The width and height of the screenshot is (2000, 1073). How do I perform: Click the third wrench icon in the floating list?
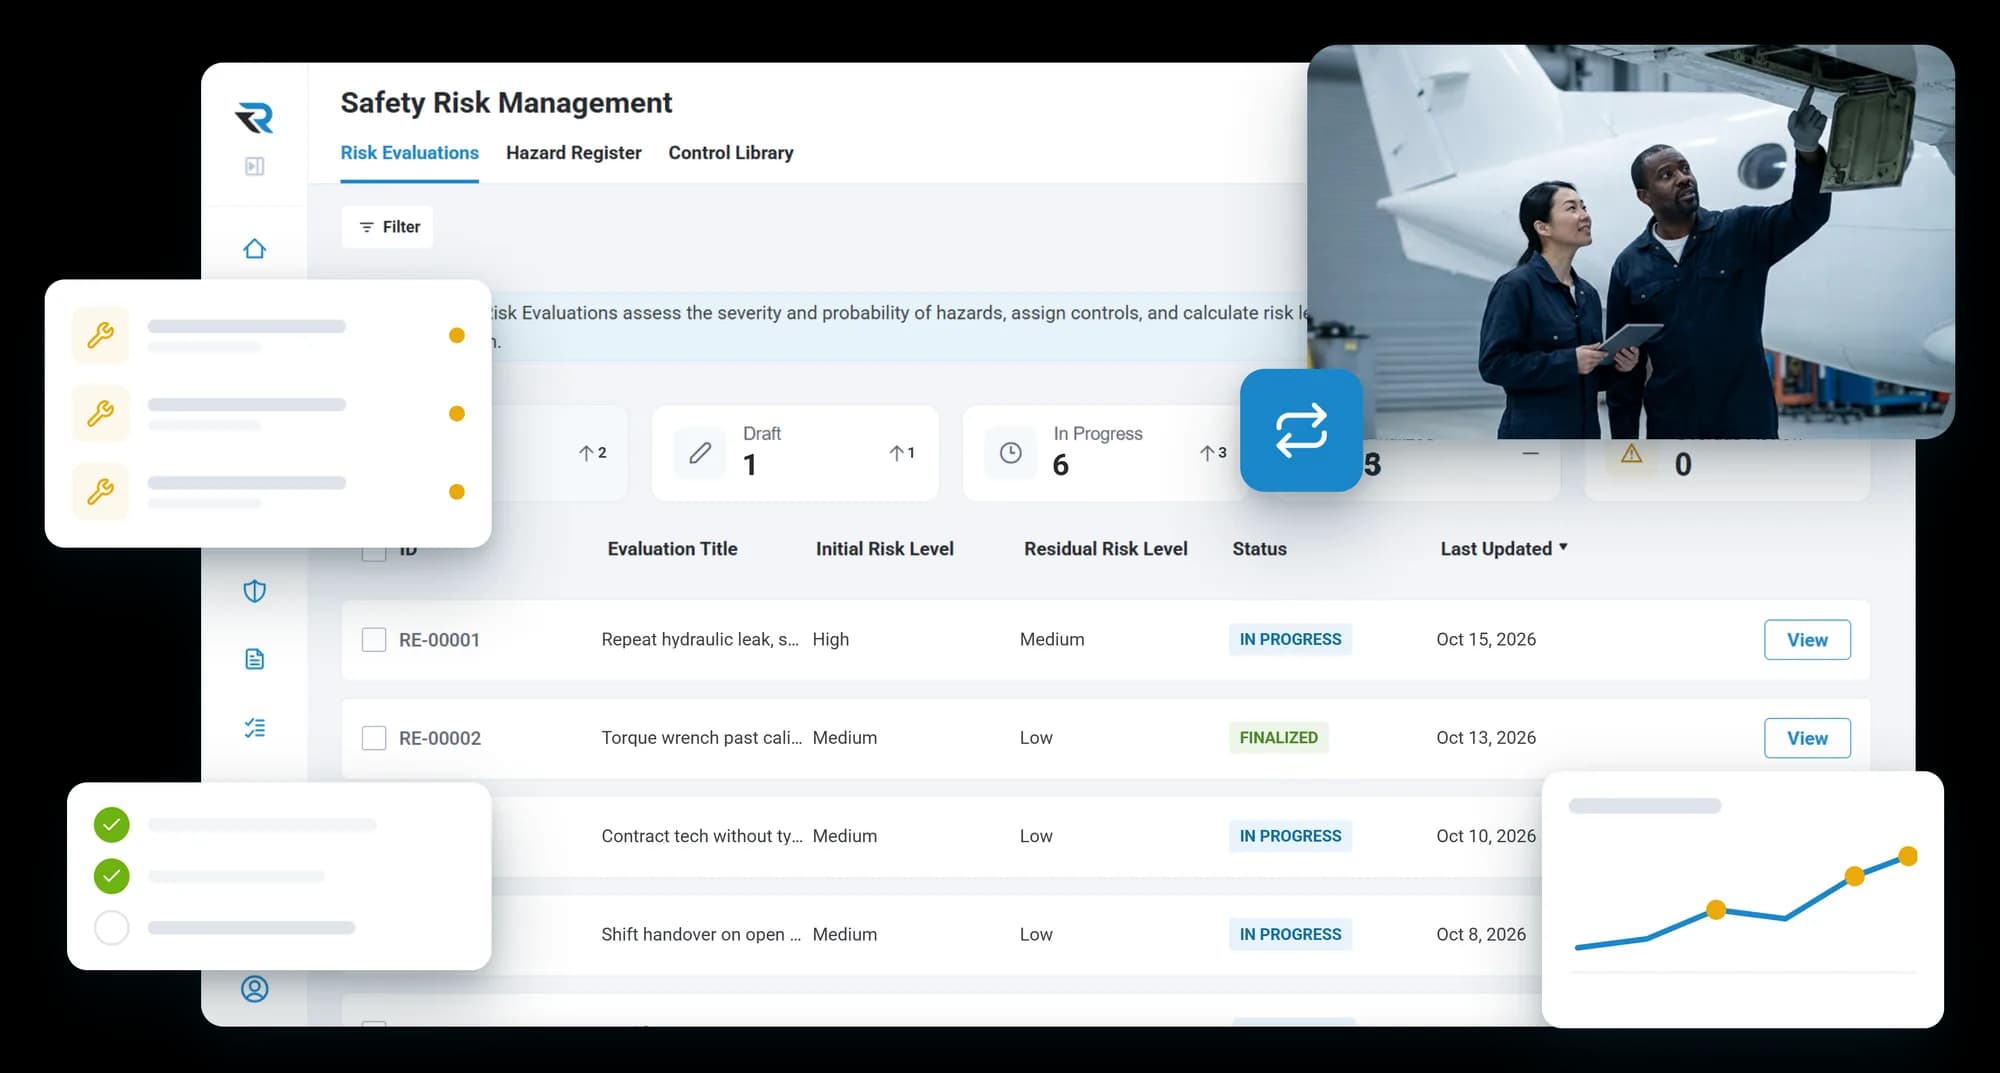coord(101,491)
